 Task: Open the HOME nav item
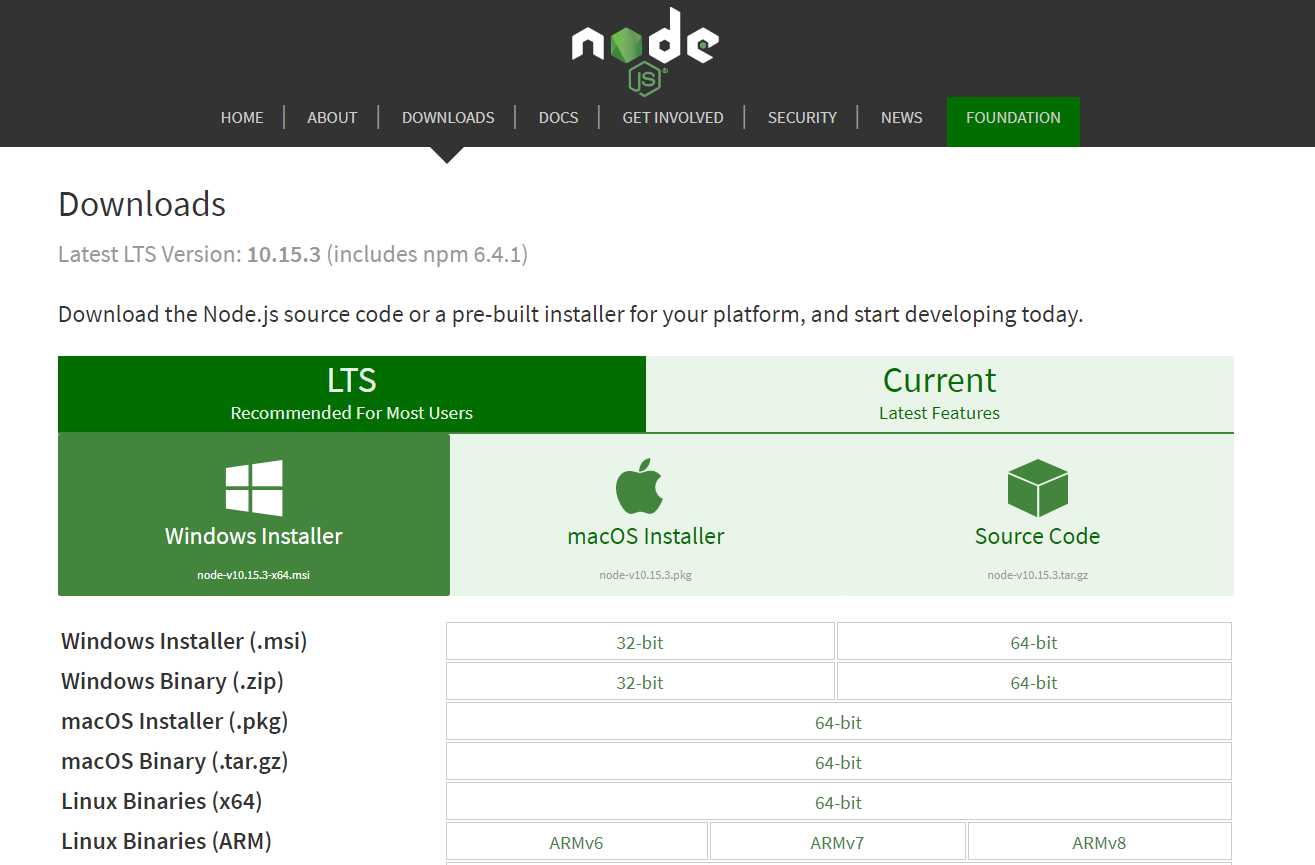coord(242,118)
